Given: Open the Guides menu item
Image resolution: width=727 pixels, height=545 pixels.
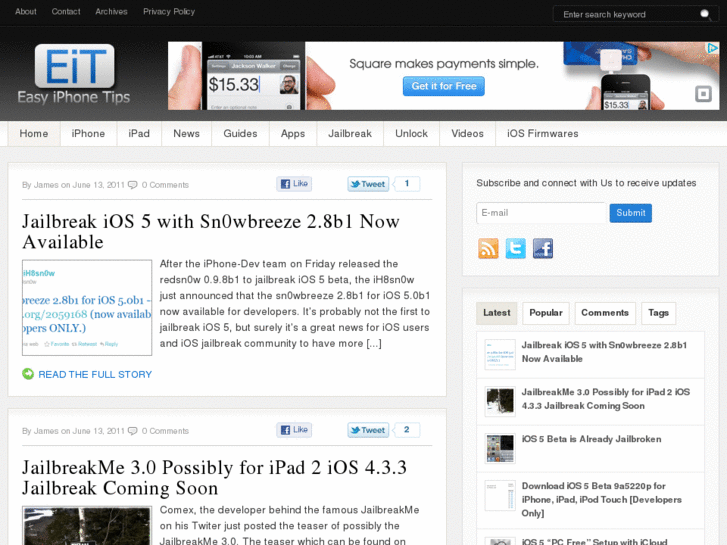Looking at the screenshot, I should 240,134.
